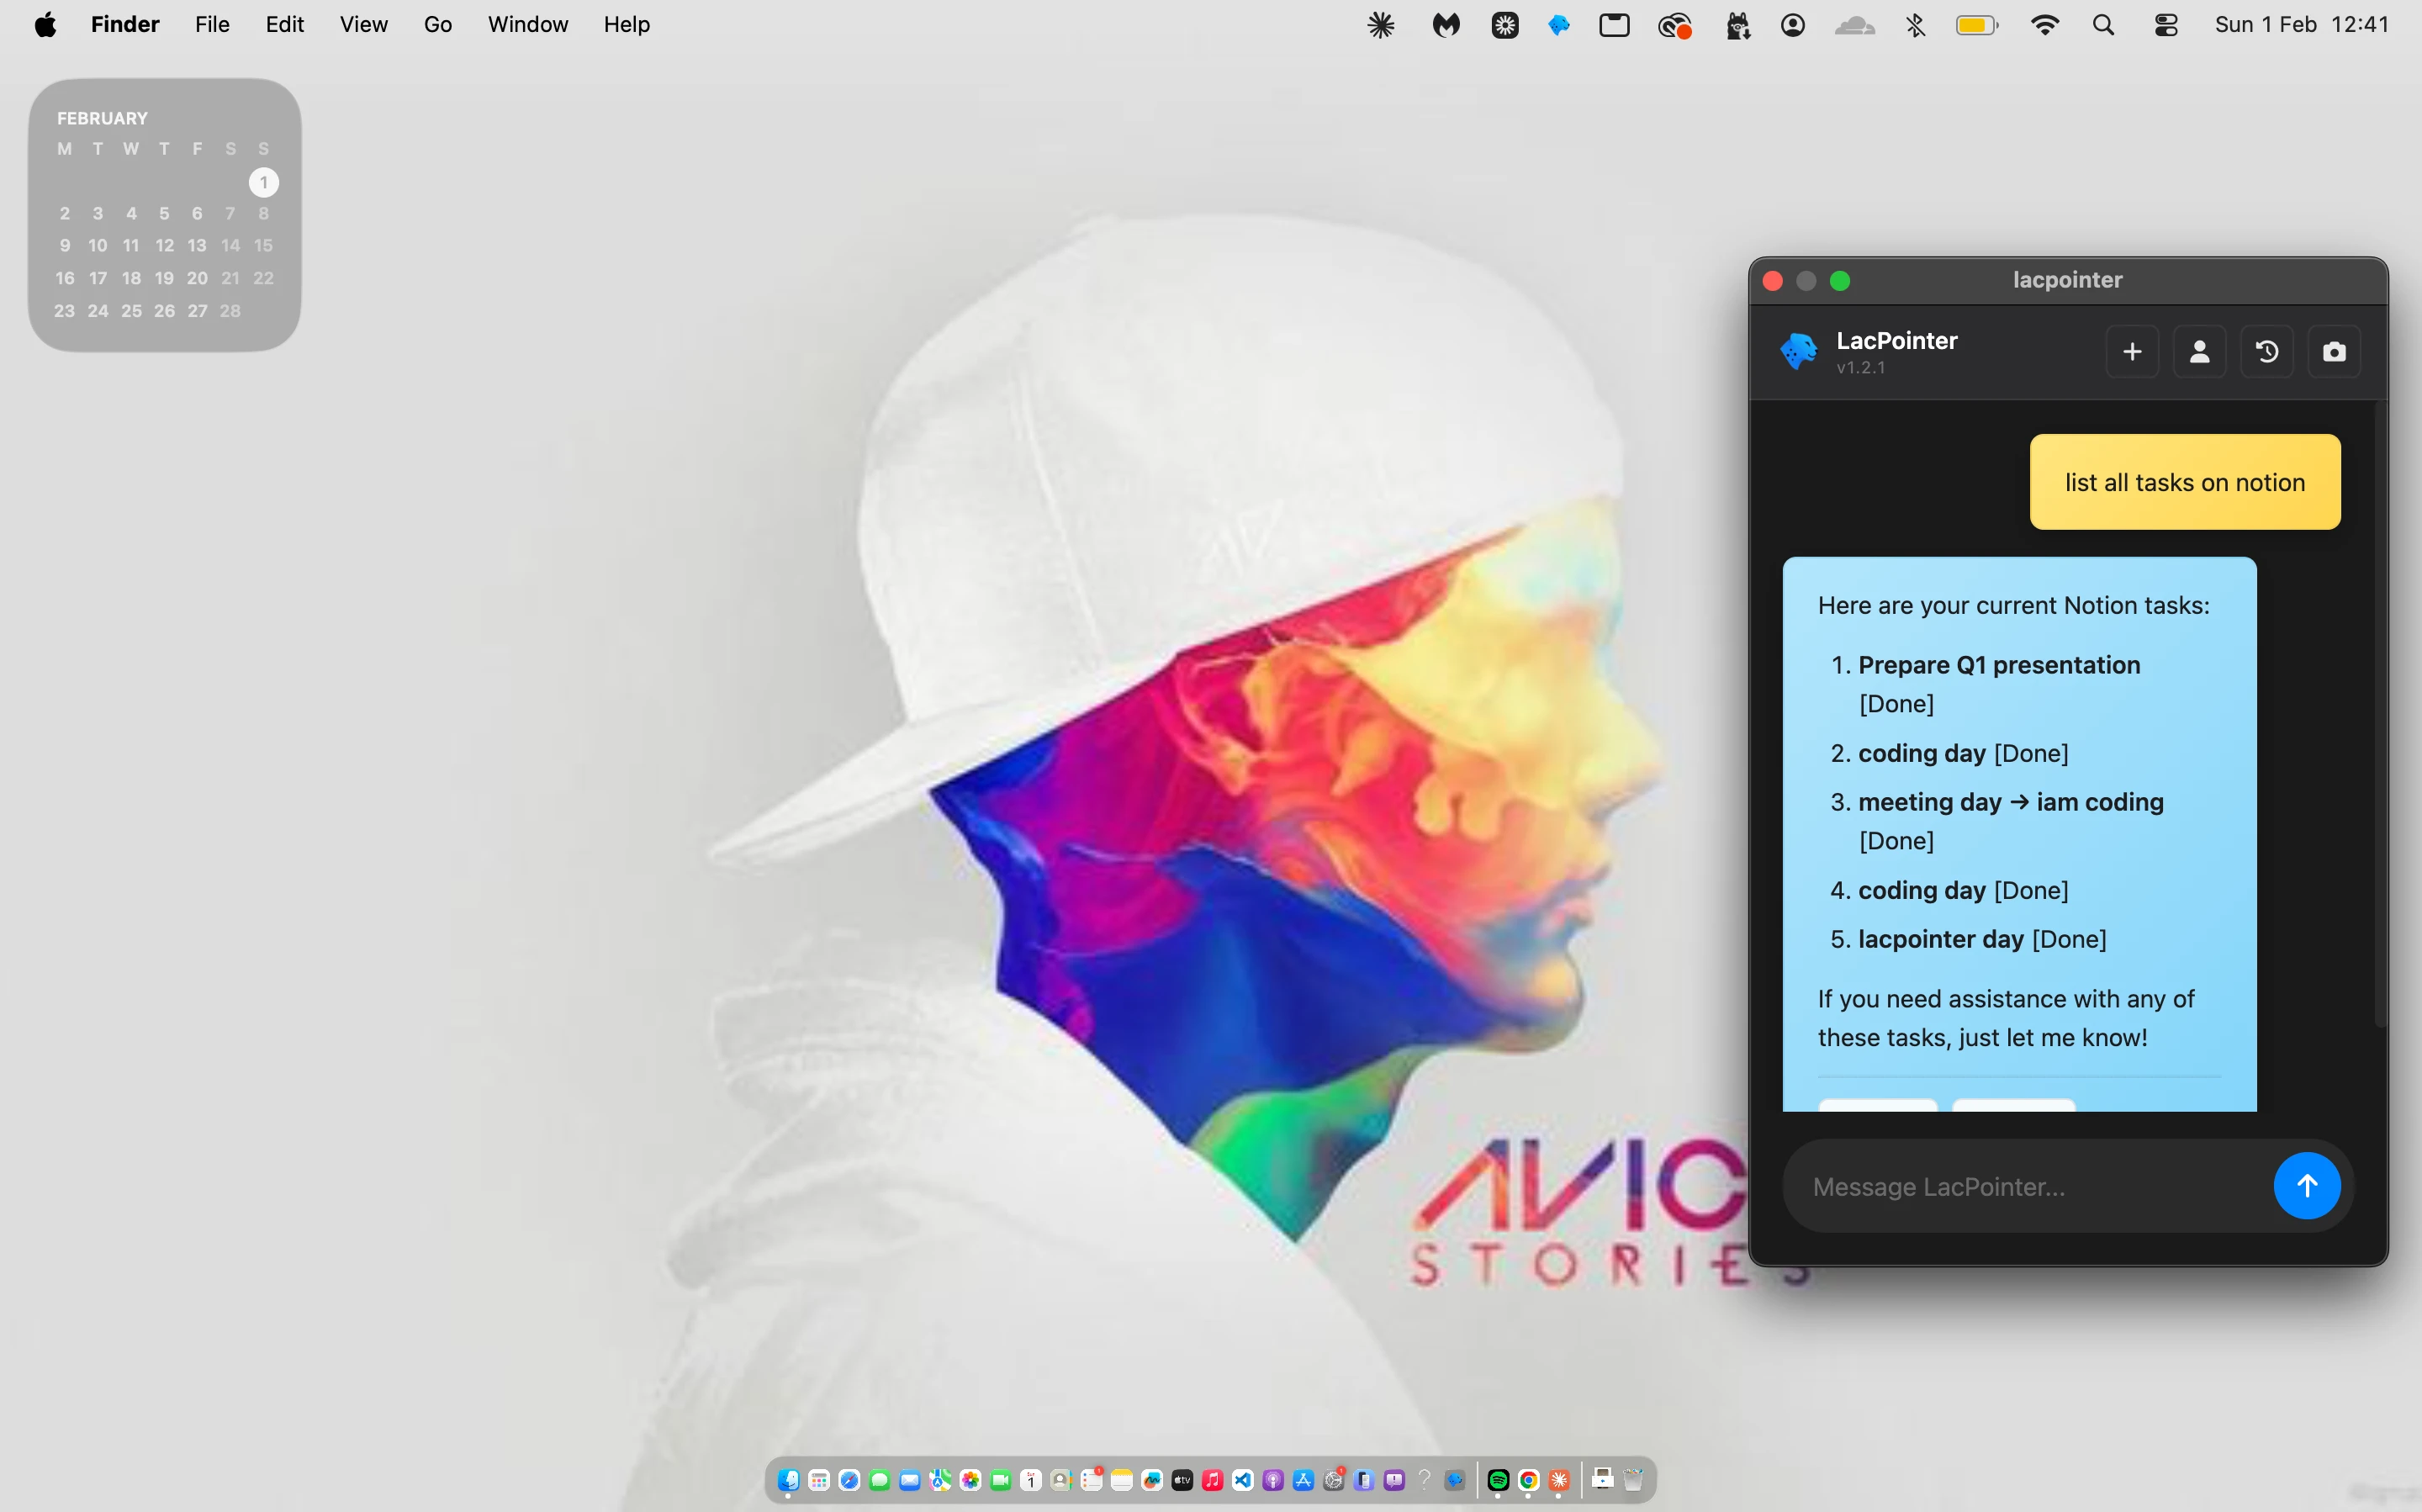The height and width of the screenshot is (1512, 2422).
Task: Click the "list all tasks on notion" message
Action: (x=2184, y=482)
